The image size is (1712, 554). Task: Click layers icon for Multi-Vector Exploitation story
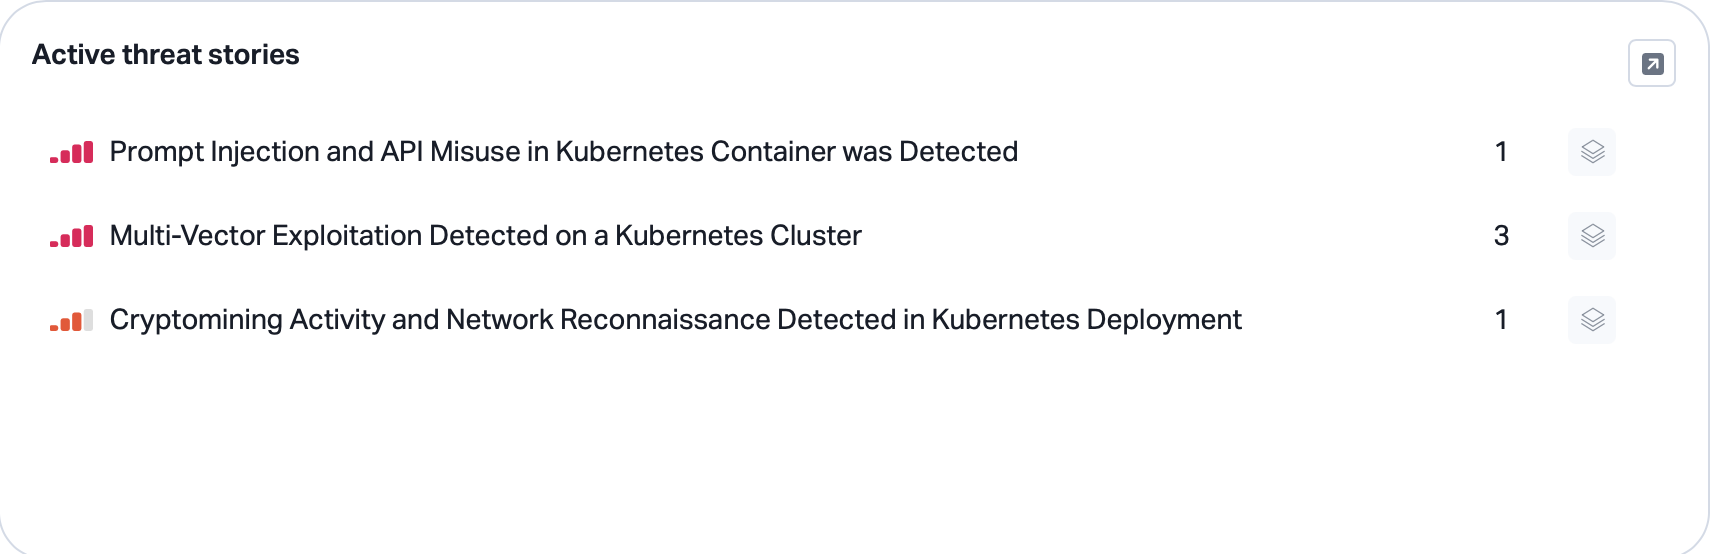pyautogui.click(x=1592, y=236)
